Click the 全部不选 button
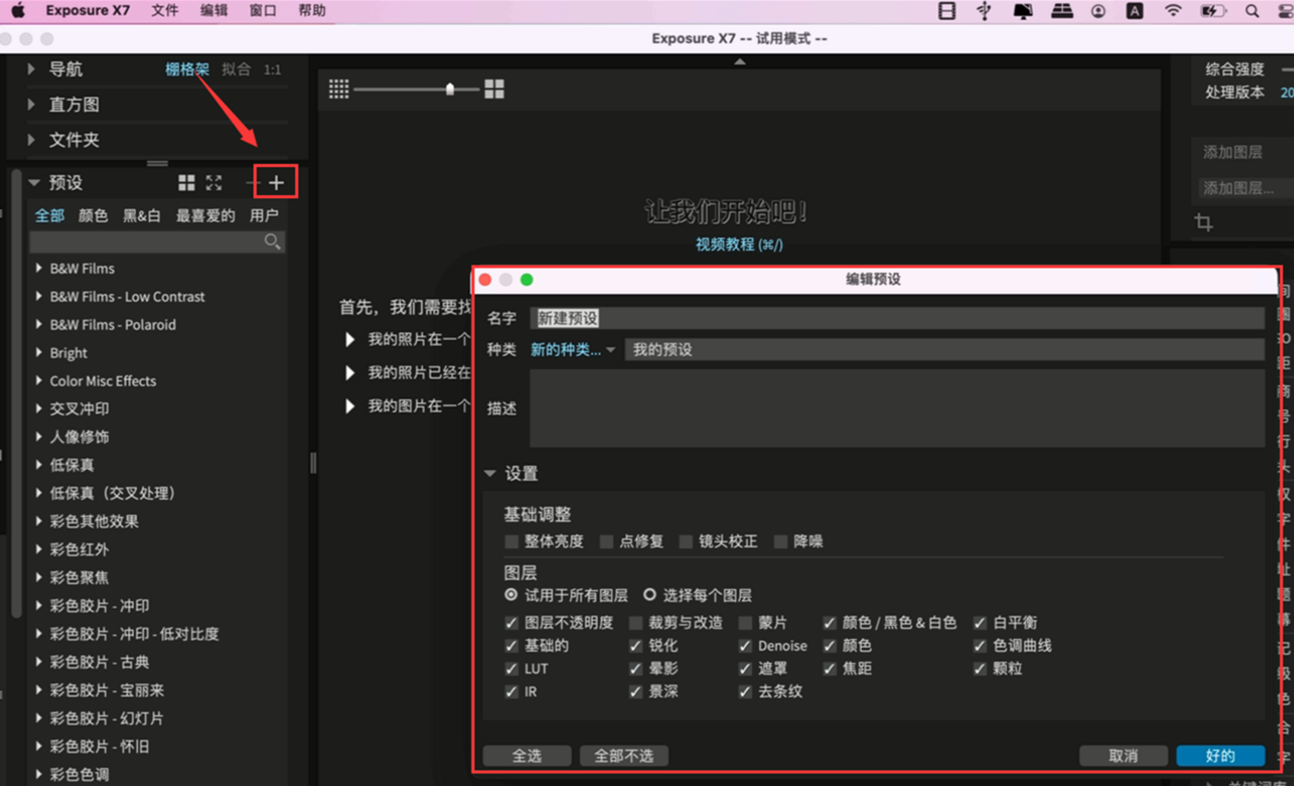 pyautogui.click(x=624, y=756)
